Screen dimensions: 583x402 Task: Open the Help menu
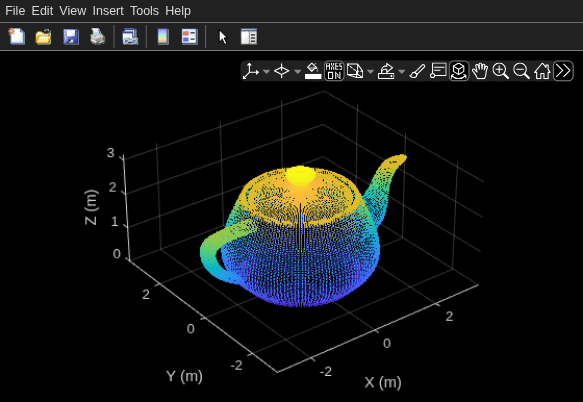tap(178, 11)
